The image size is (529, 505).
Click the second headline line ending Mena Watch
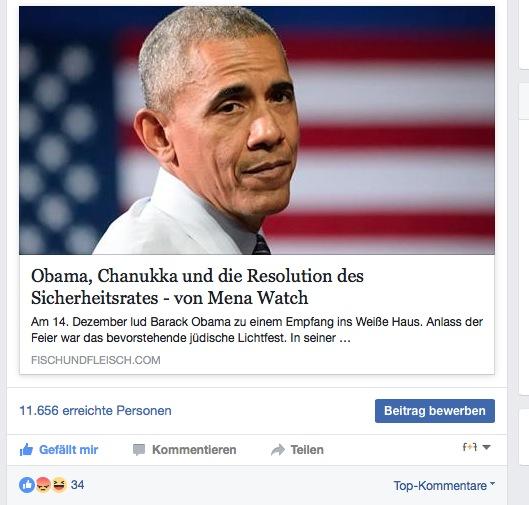click(169, 298)
